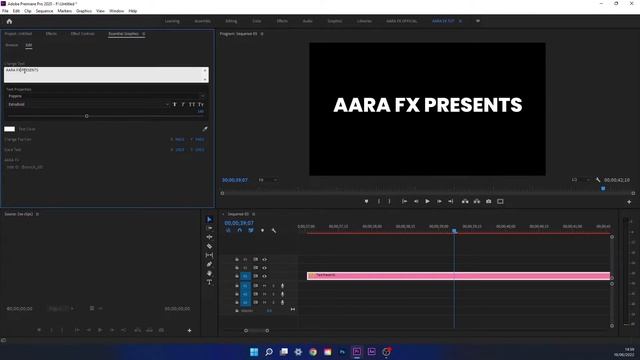Click the text color eyedropper icon

point(205,129)
